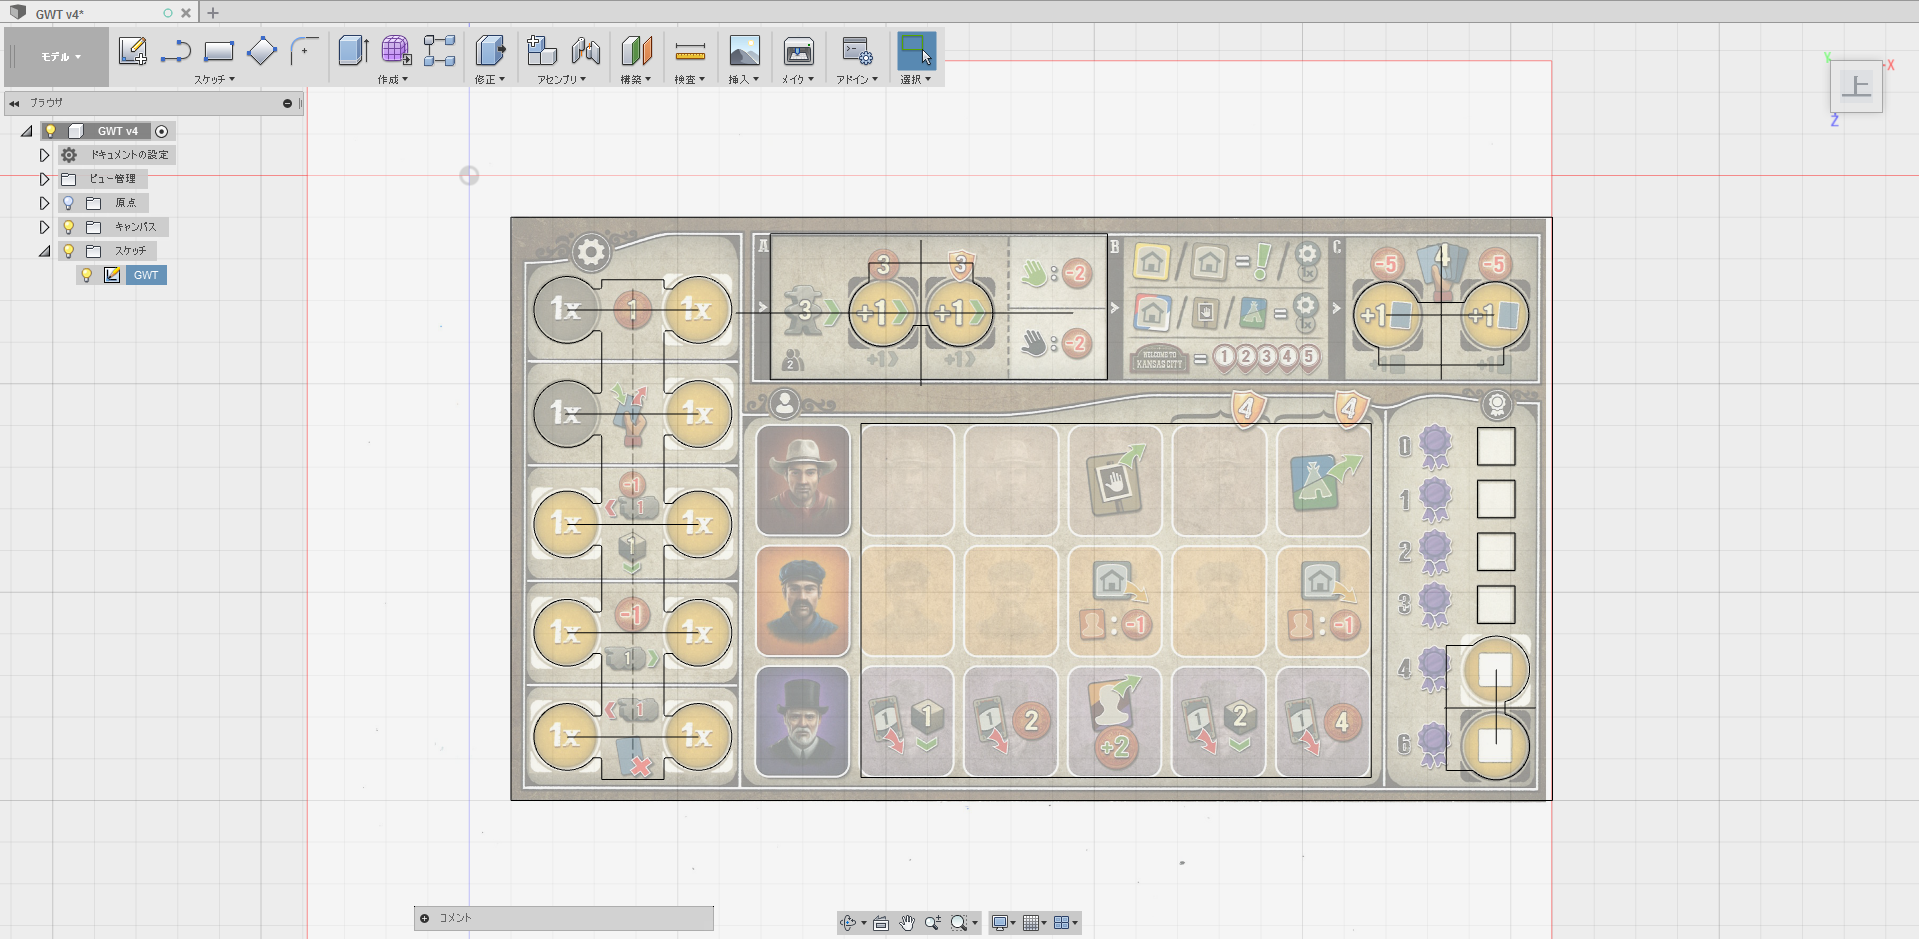
Task: Open the Zoom Window dropdown arrow
Action: (974, 923)
